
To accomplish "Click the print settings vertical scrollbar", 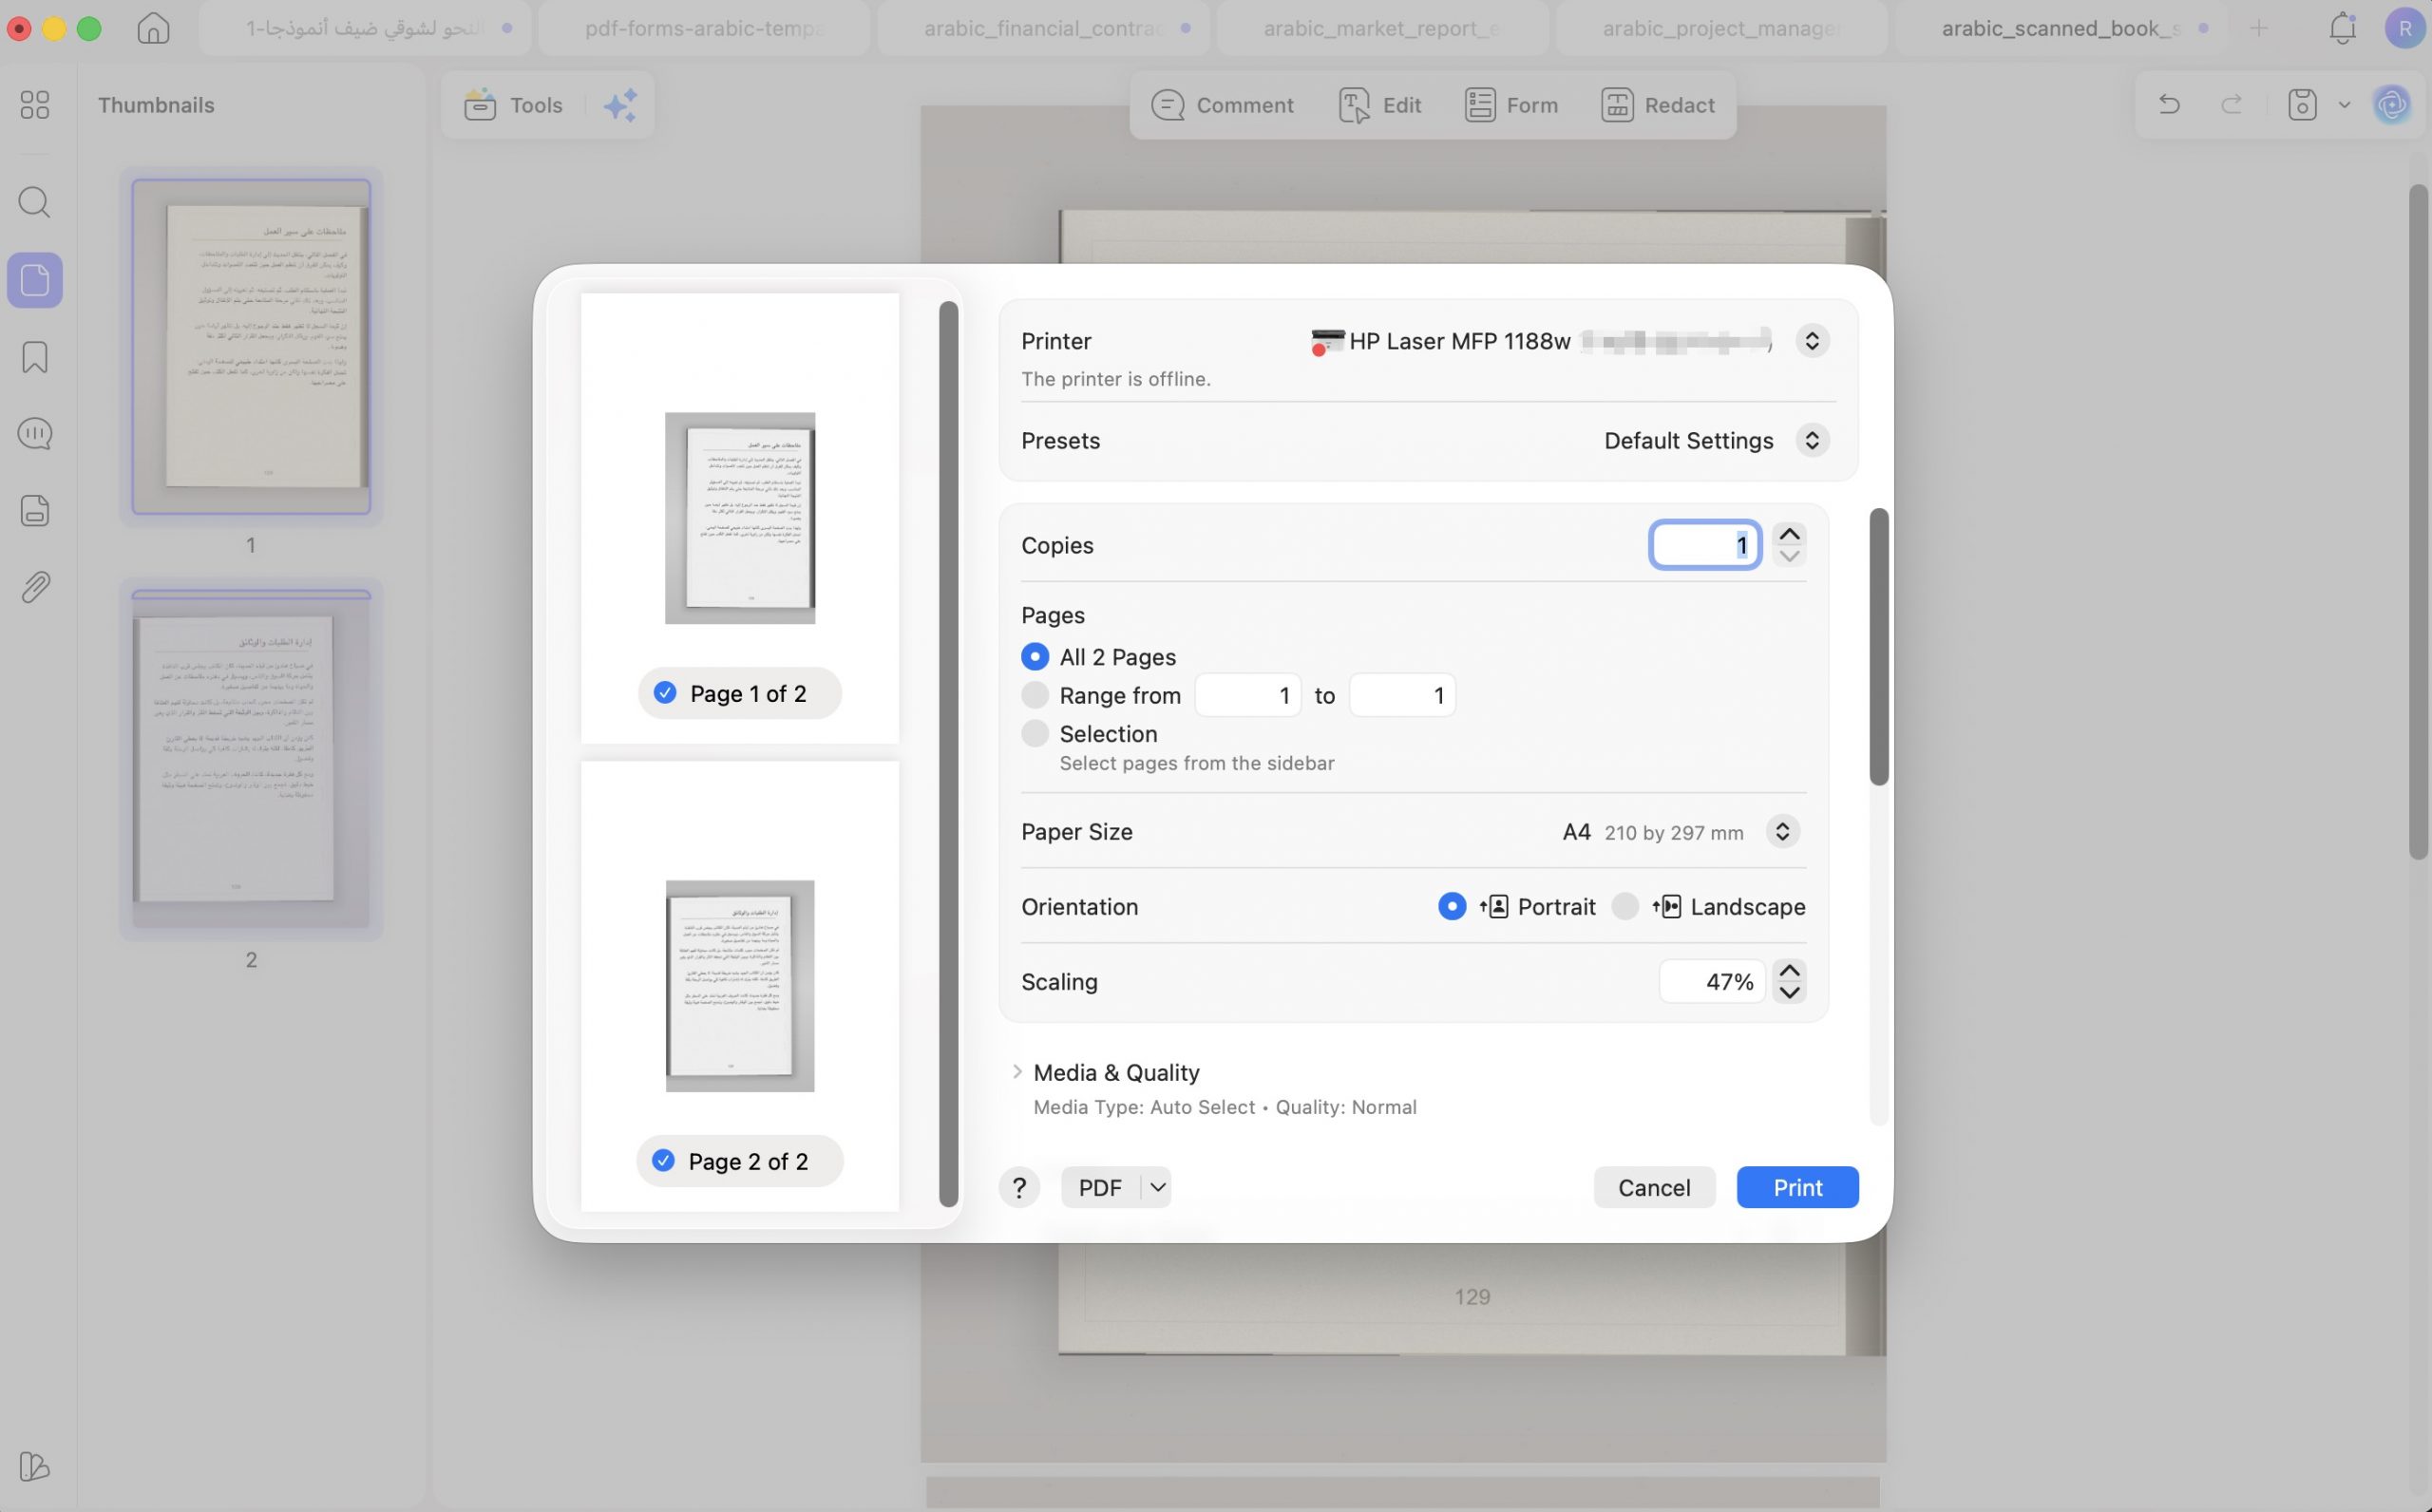I will [1878, 647].
